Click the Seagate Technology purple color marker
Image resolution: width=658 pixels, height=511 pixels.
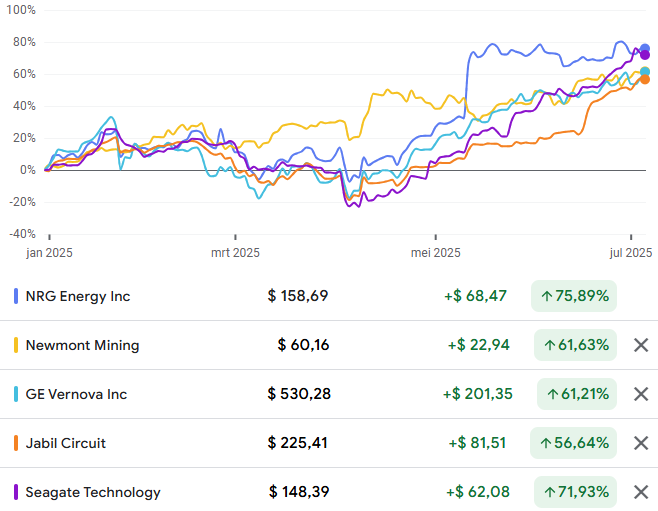click(x=16, y=492)
